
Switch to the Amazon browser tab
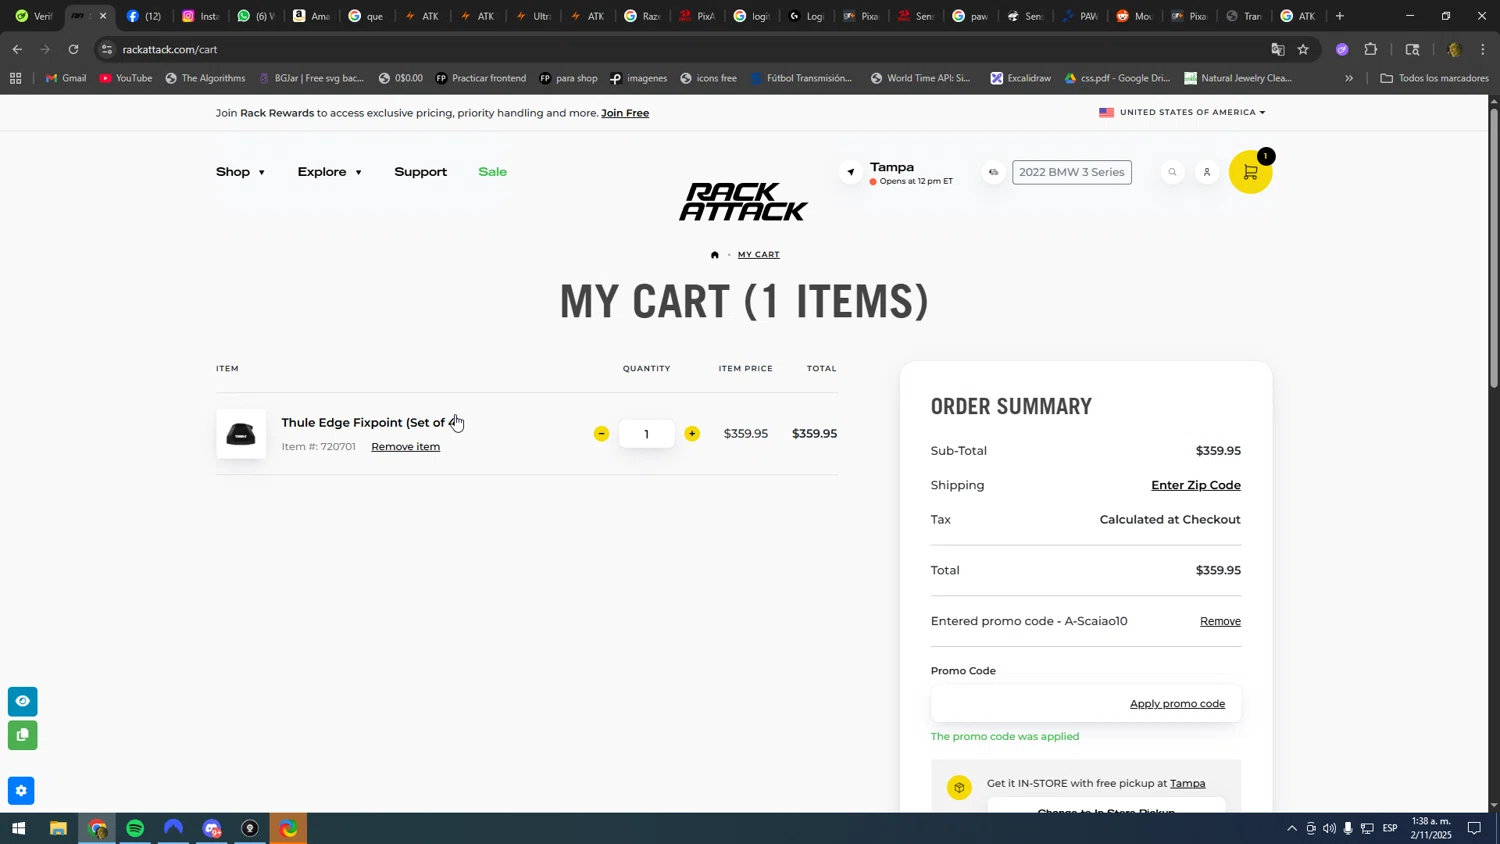pos(310,16)
